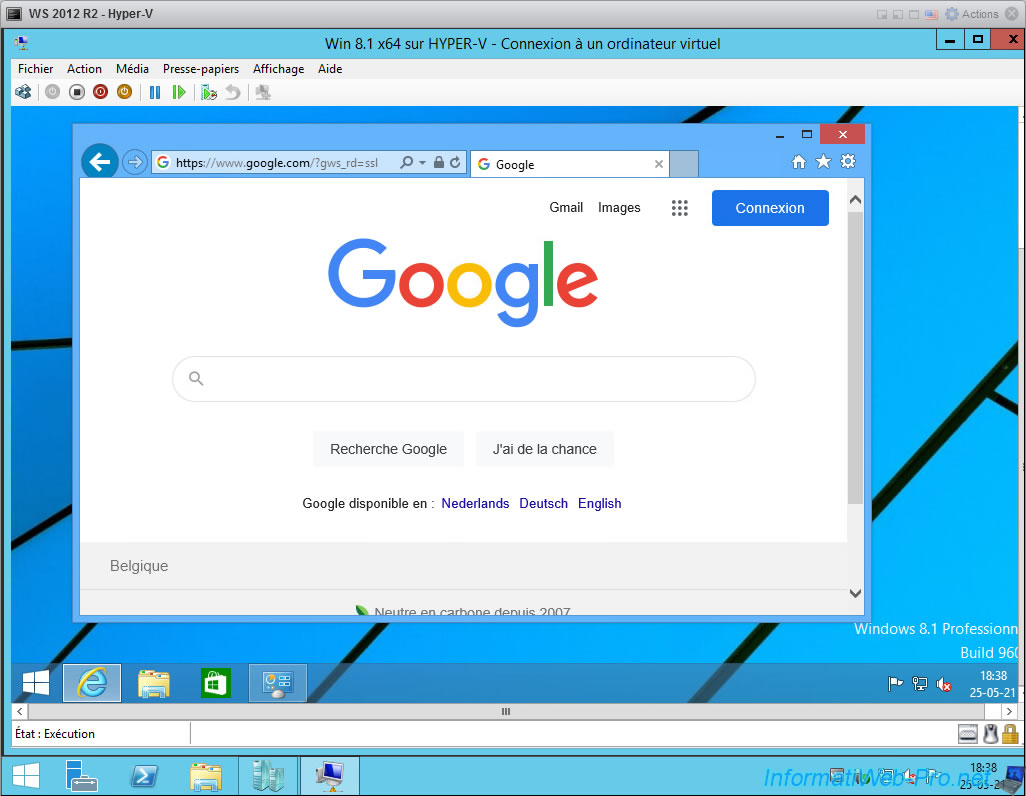Image resolution: width=1026 pixels, height=796 pixels.
Task: Click enhanced session toolbar icon
Action: click(x=263, y=92)
